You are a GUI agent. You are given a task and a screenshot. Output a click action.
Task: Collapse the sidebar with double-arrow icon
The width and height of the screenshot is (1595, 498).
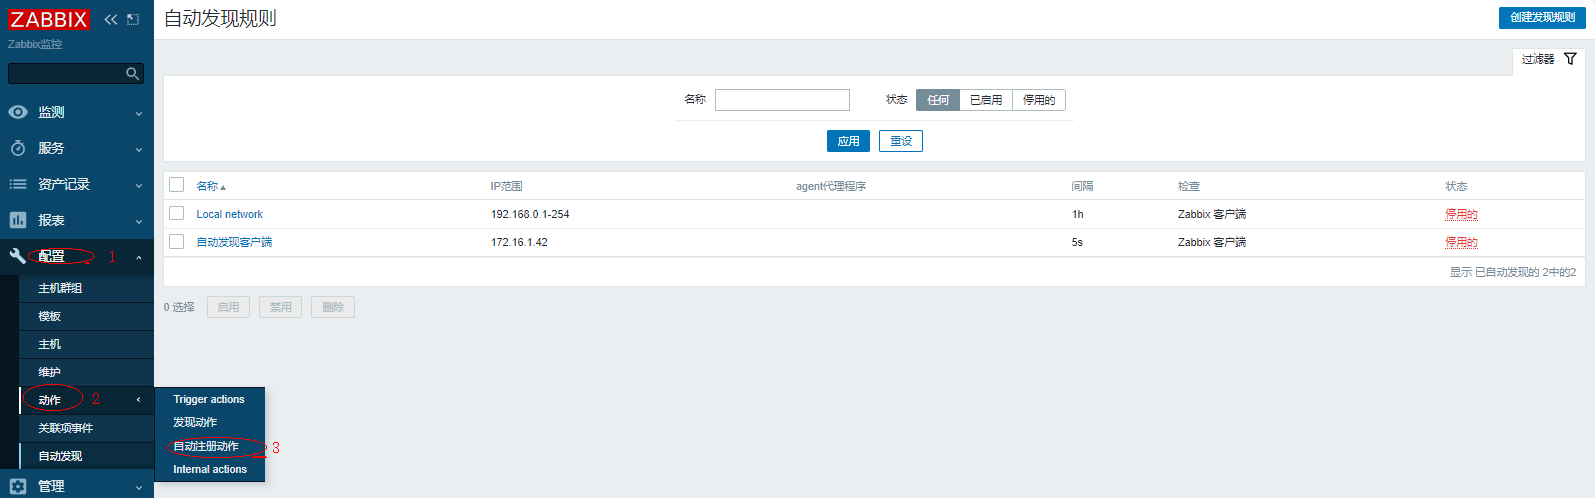point(111,19)
